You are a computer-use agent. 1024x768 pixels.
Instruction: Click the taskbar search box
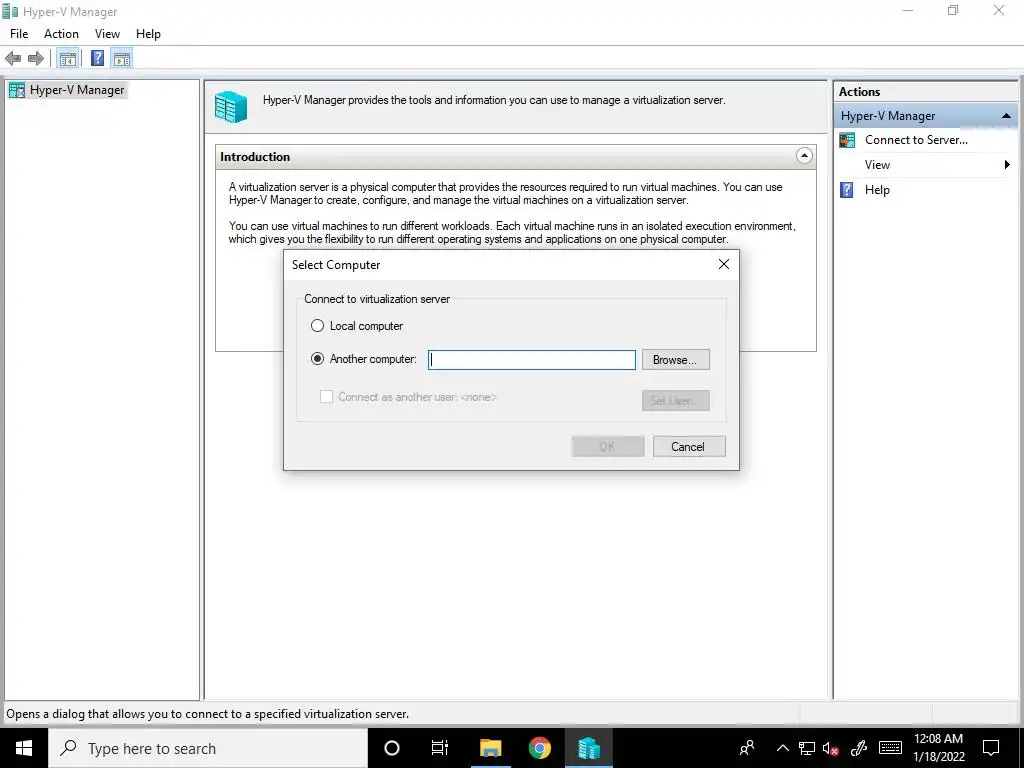(208, 748)
